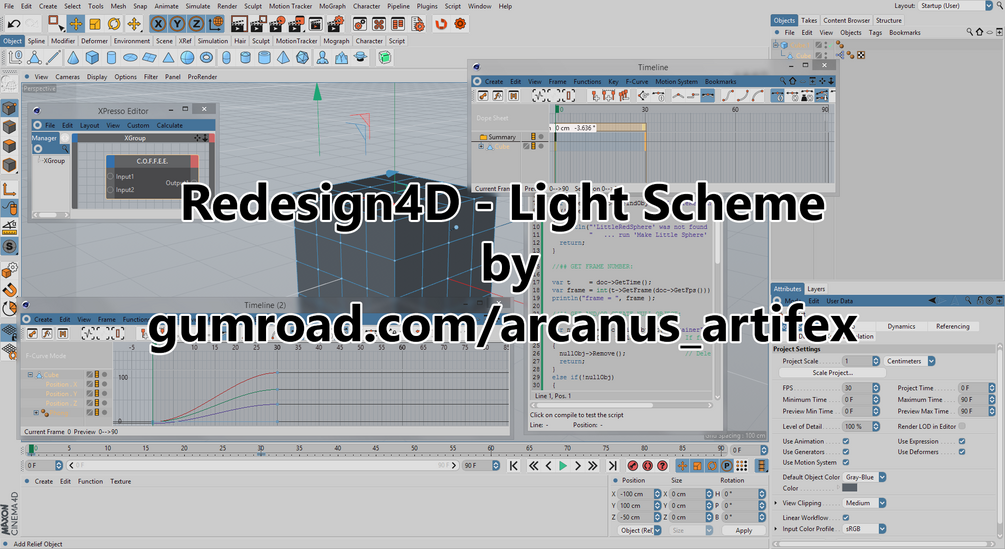Viewport: 1005px width, 549px height.
Task: Open Dope Sheet mode icon in Timeline window
Action: [x=483, y=96]
